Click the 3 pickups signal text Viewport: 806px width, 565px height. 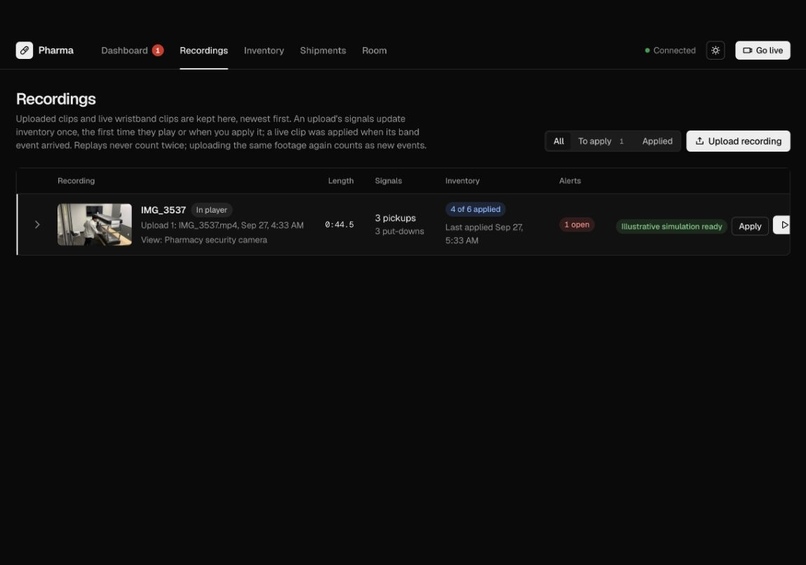click(x=395, y=218)
